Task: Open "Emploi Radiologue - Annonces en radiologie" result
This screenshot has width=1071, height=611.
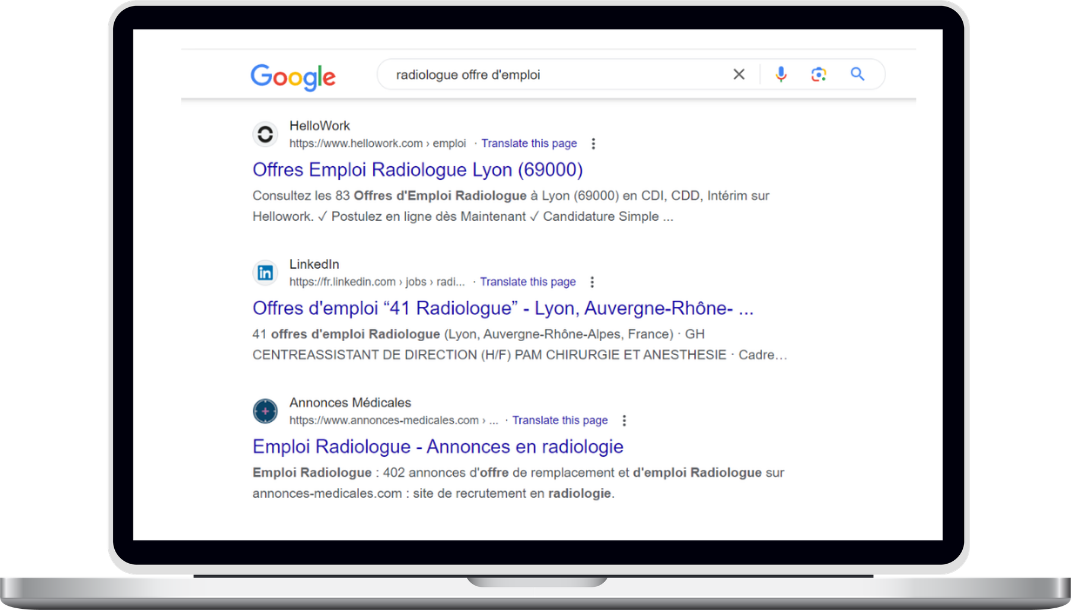Action: (x=437, y=446)
